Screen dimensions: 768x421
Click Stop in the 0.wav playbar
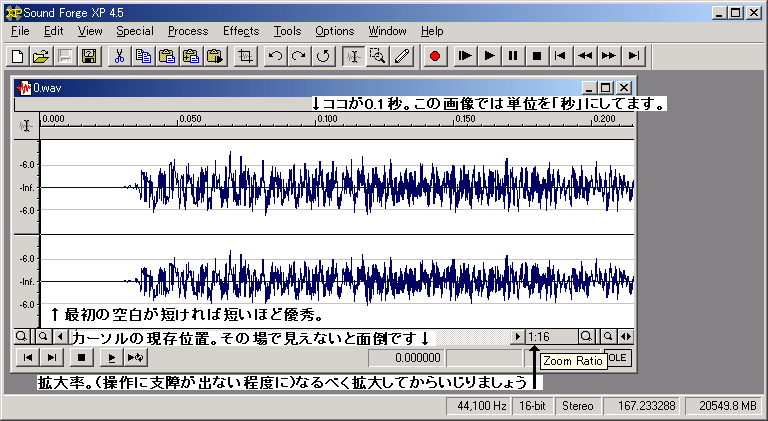[81, 358]
